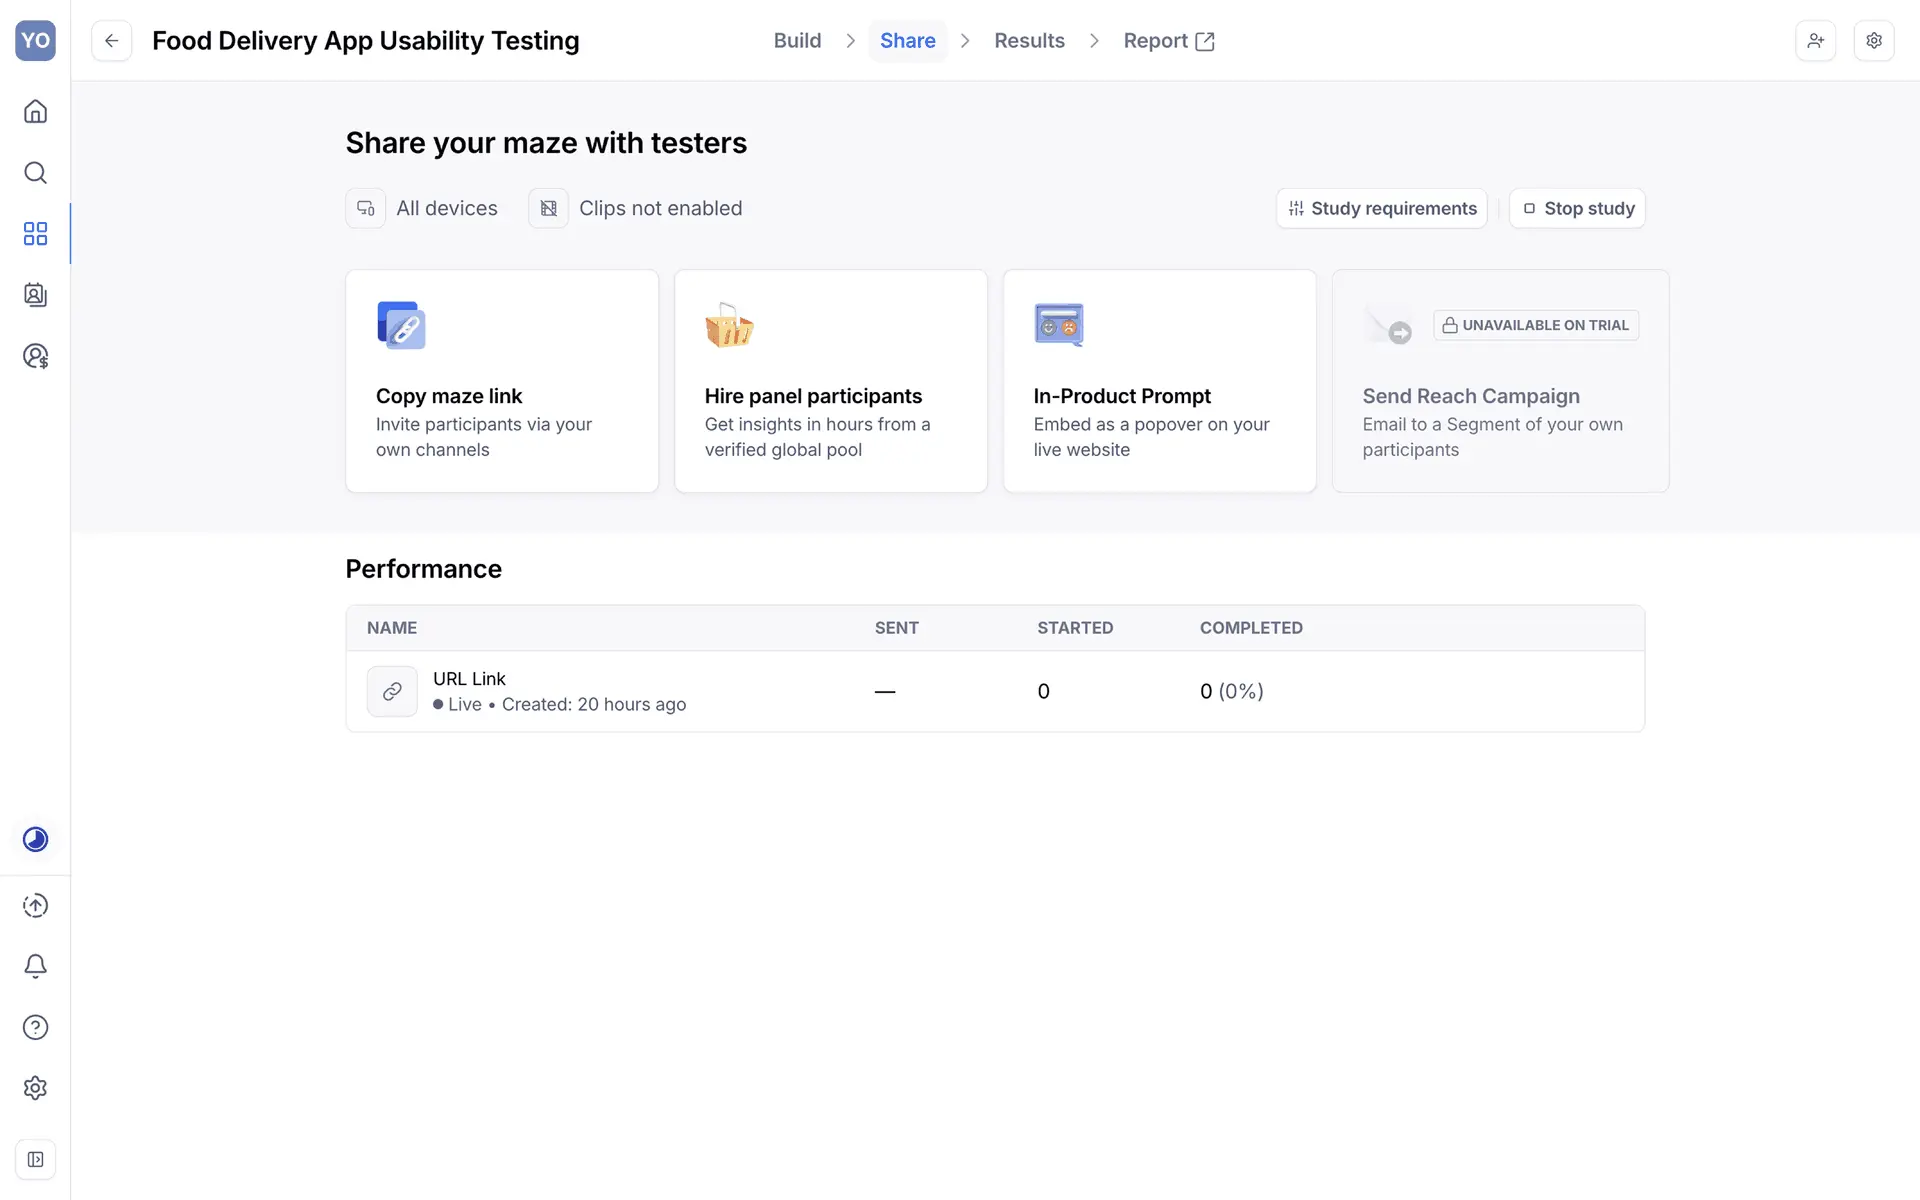Open the external Report link

(1168, 41)
